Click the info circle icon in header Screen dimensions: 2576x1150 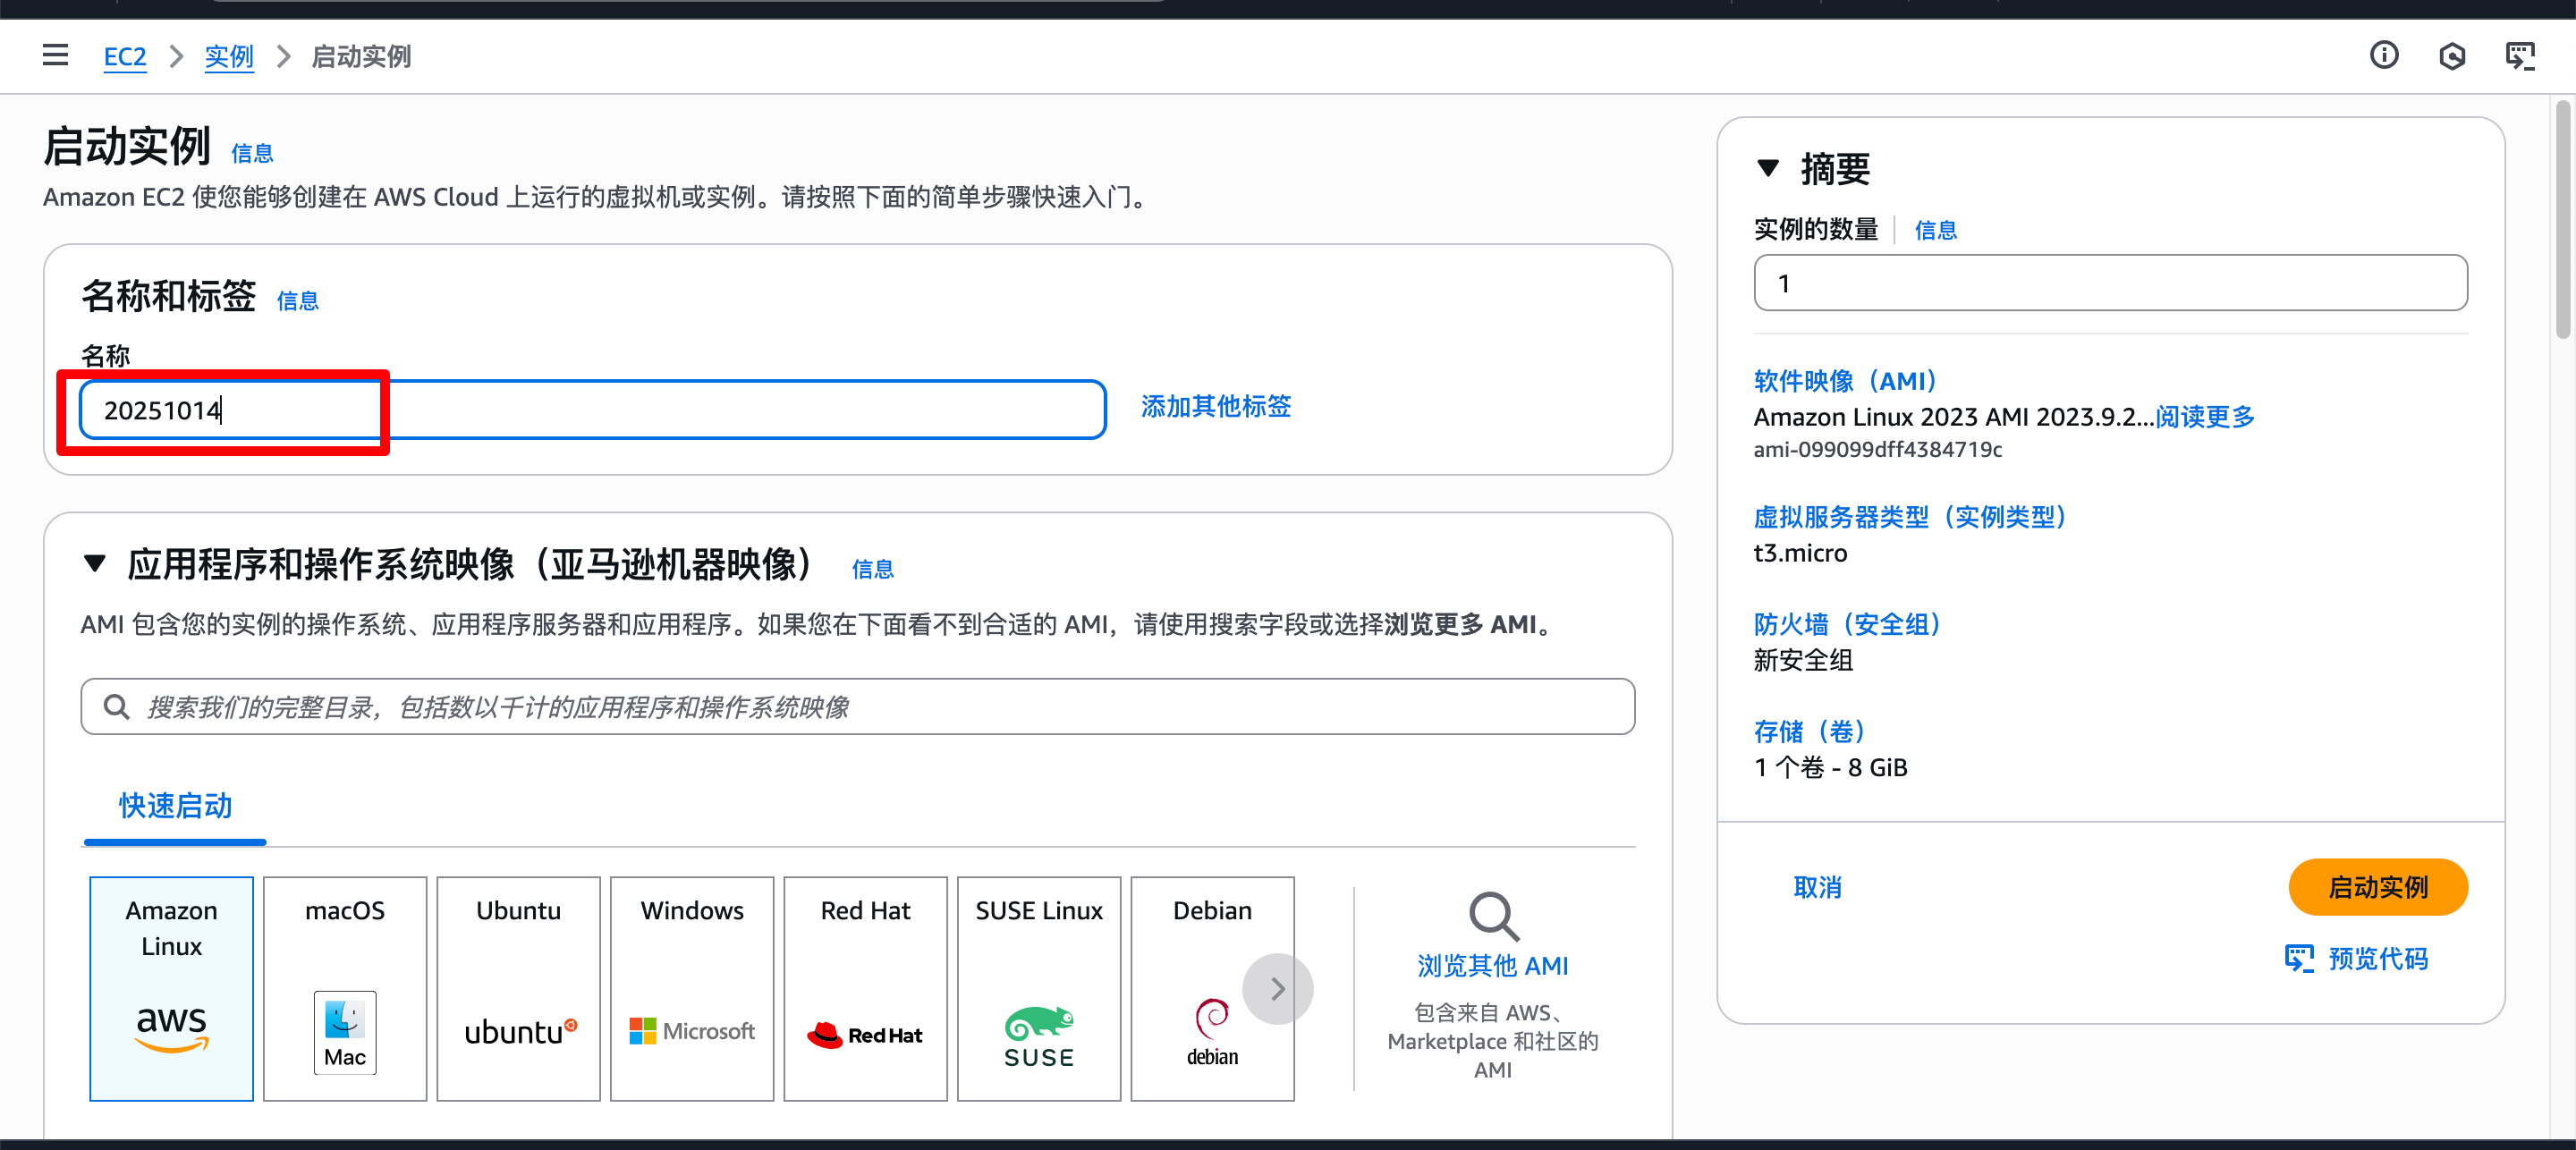pos(2383,55)
